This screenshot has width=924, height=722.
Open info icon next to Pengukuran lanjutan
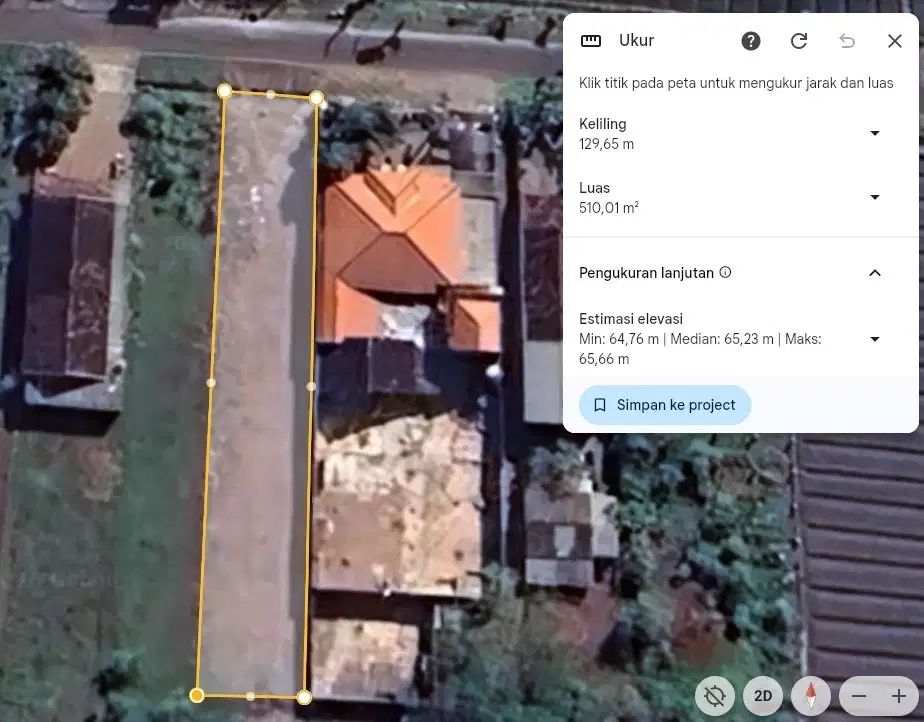tap(726, 272)
